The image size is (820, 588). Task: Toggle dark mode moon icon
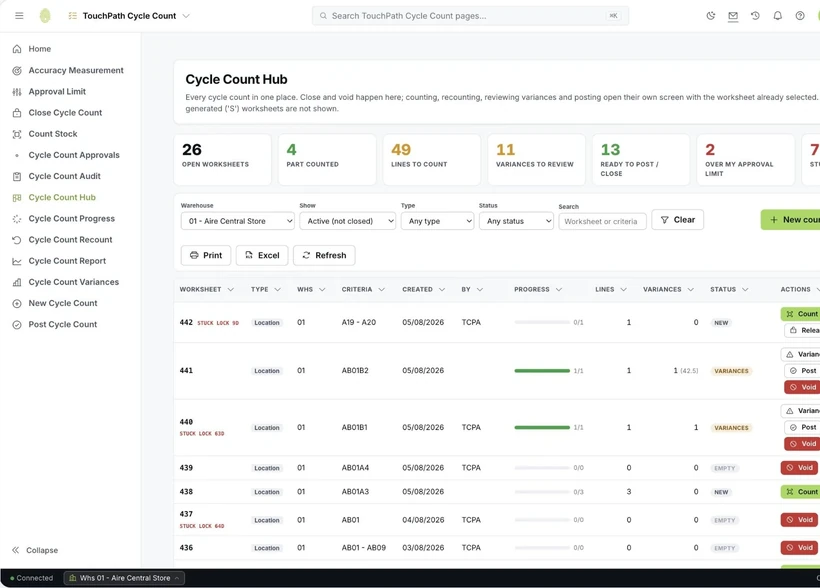(711, 16)
